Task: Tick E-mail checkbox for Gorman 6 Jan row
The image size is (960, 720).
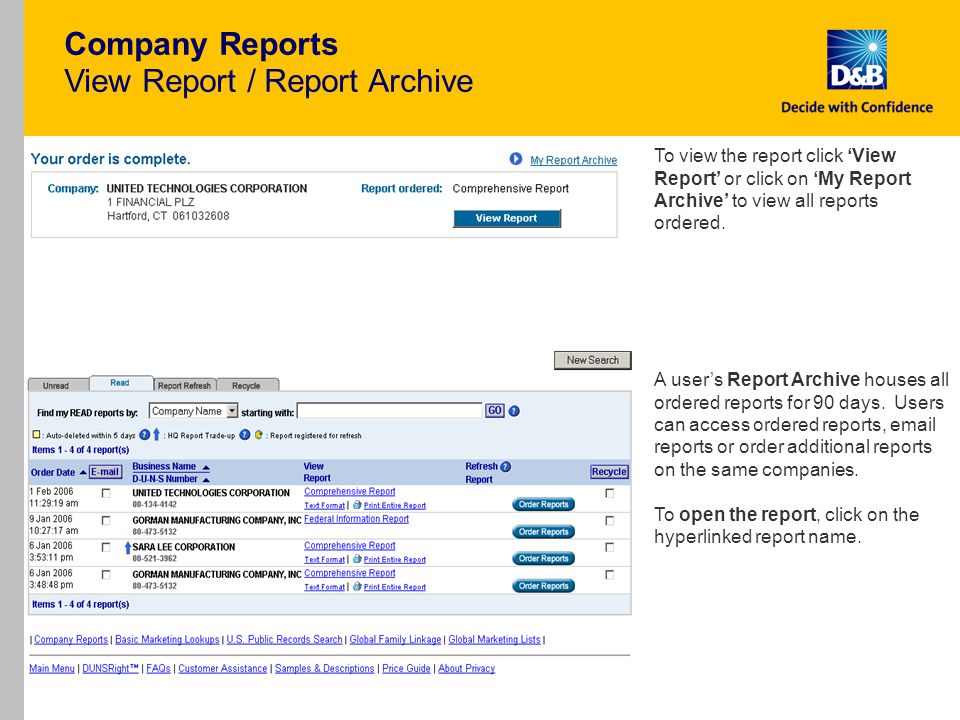Action: coord(106,575)
